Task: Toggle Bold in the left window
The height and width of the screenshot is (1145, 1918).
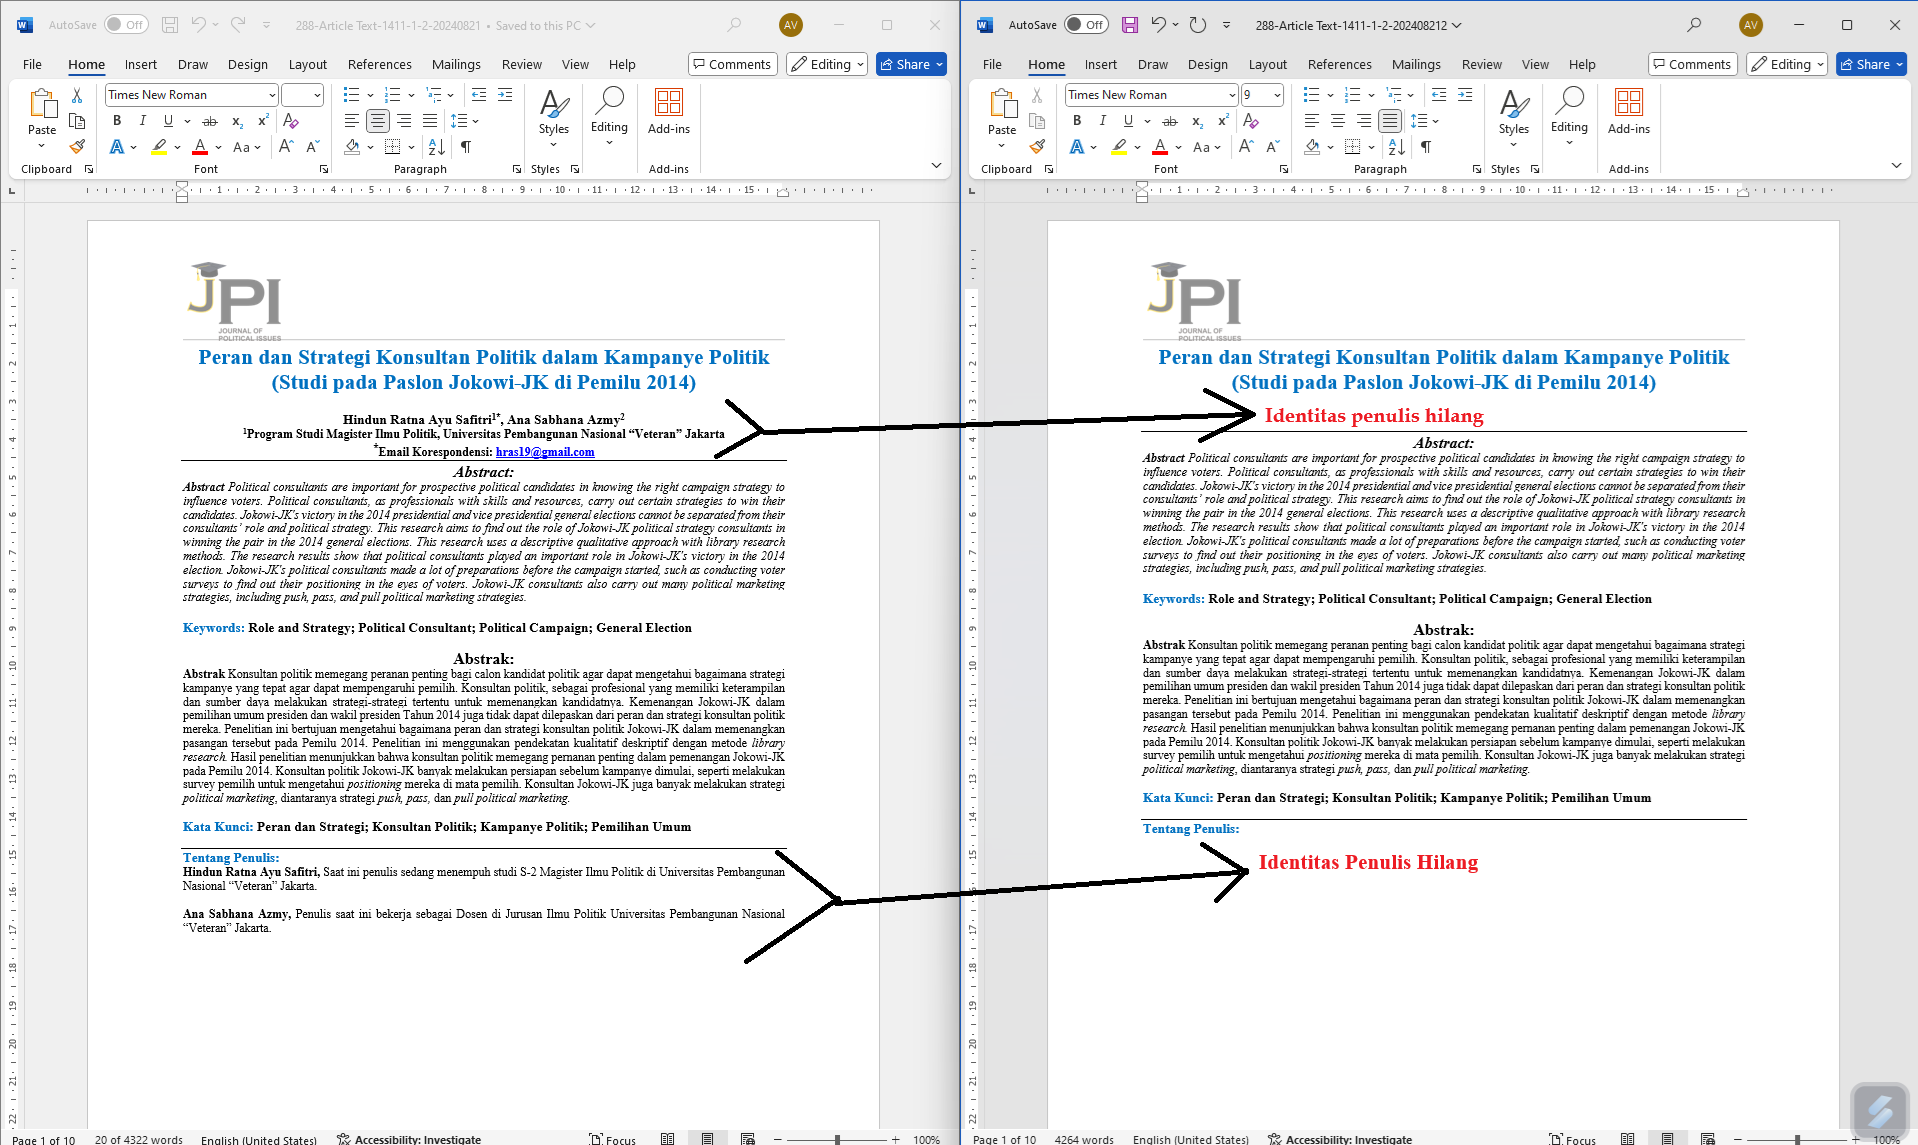Action: tap(117, 121)
